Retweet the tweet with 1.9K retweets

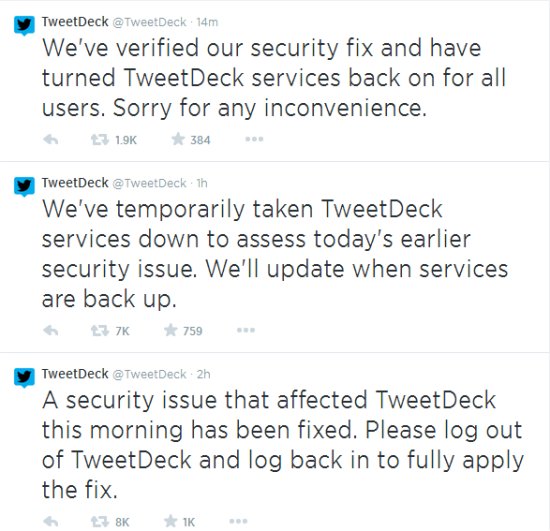100,140
